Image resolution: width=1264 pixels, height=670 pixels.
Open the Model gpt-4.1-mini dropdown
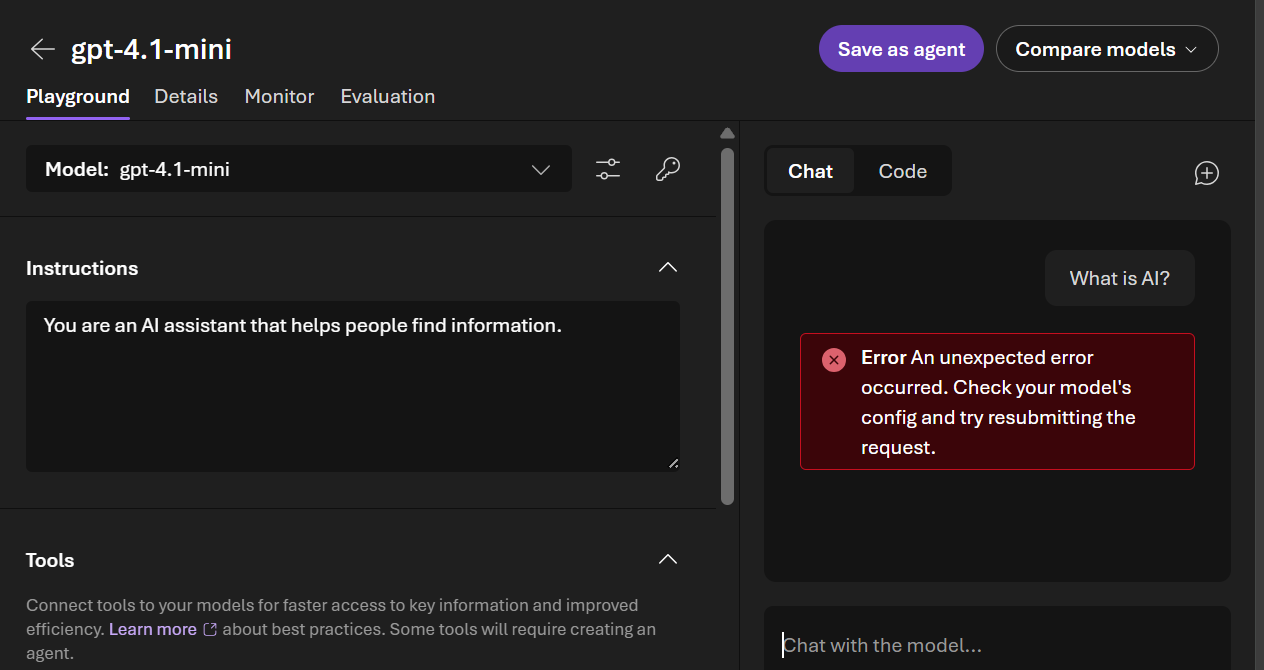(x=299, y=169)
